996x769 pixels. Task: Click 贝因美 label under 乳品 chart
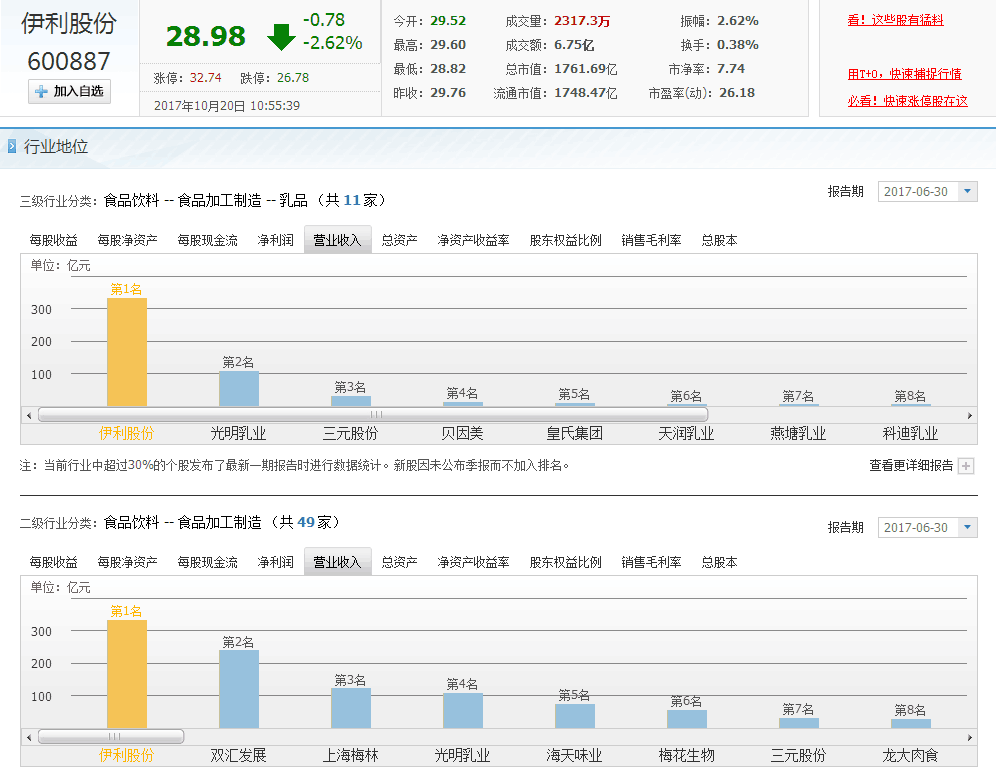click(462, 434)
